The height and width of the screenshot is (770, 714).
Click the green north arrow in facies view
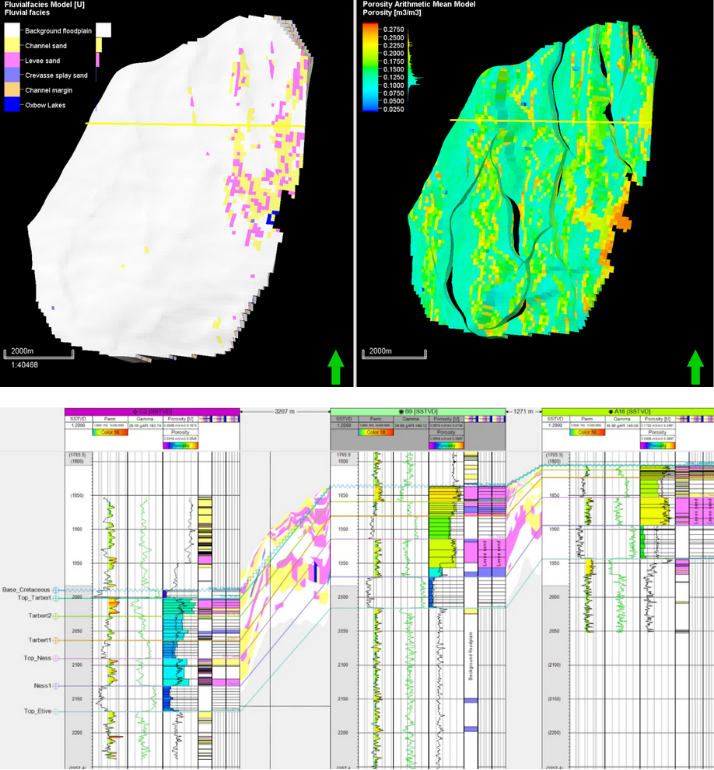click(x=336, y=367)
